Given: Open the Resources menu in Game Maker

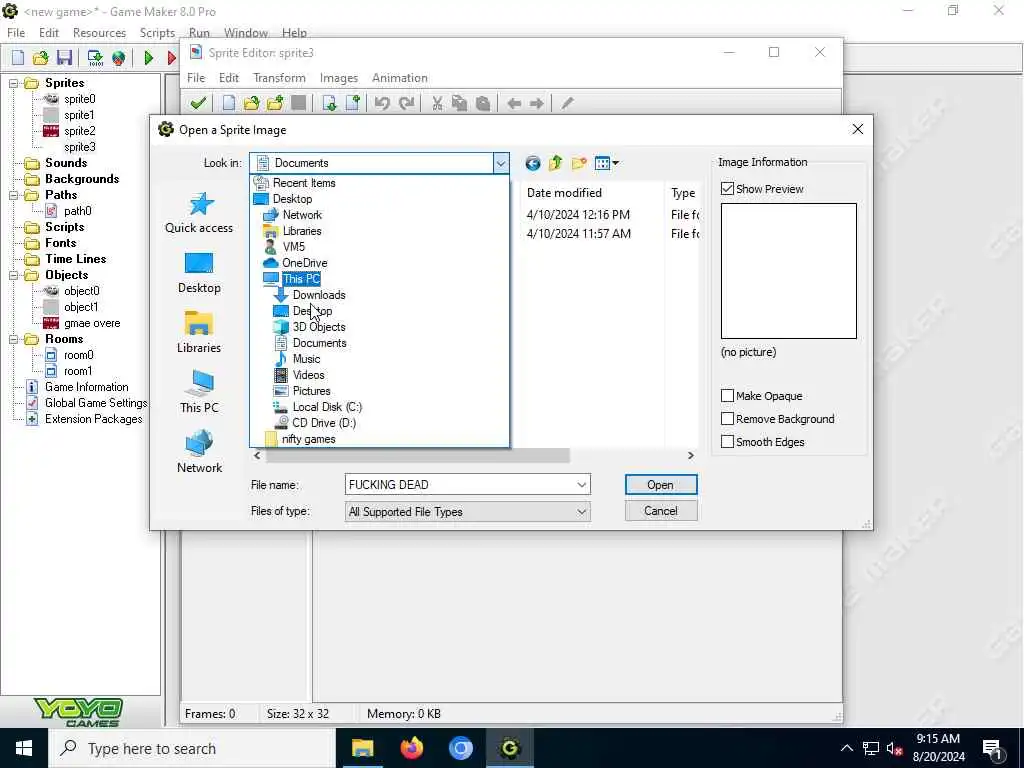Looking at the screenshot, I should pos(99,33).
